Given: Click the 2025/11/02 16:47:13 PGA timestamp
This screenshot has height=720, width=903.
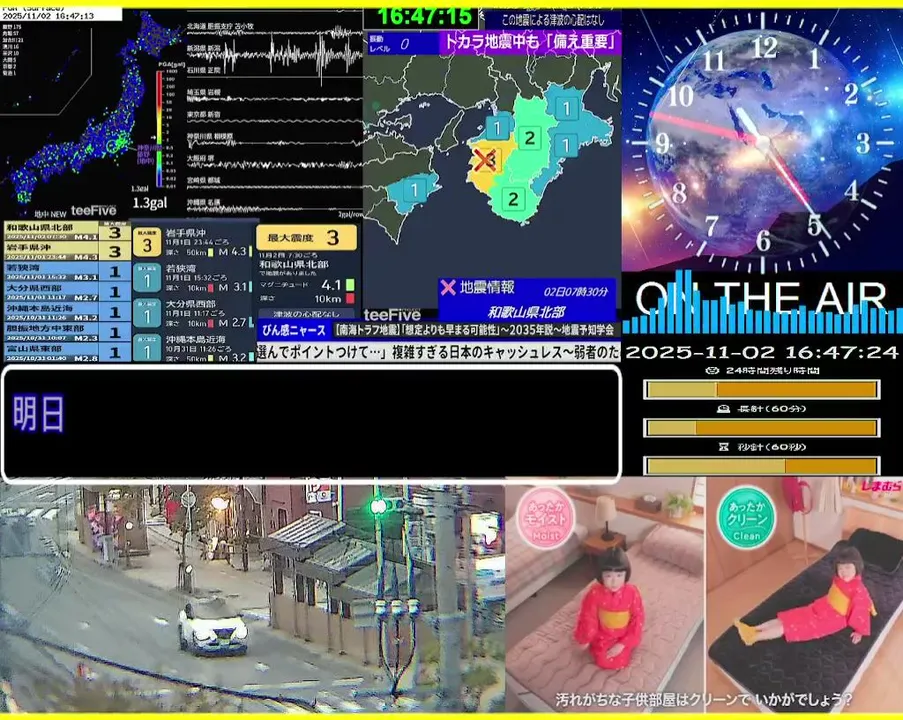Looking at the screenshot, I should (48, 16).
